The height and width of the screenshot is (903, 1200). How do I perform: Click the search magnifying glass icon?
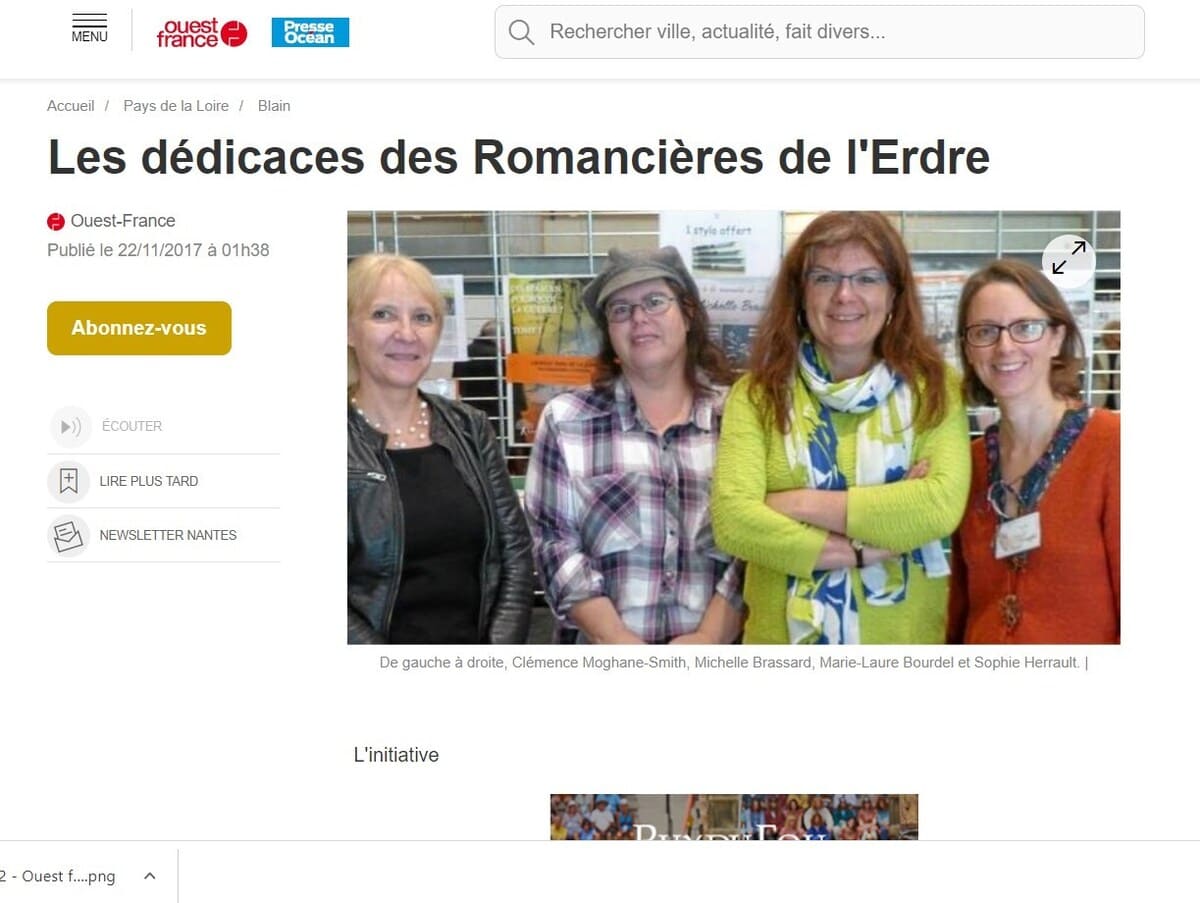click(521, 32)
